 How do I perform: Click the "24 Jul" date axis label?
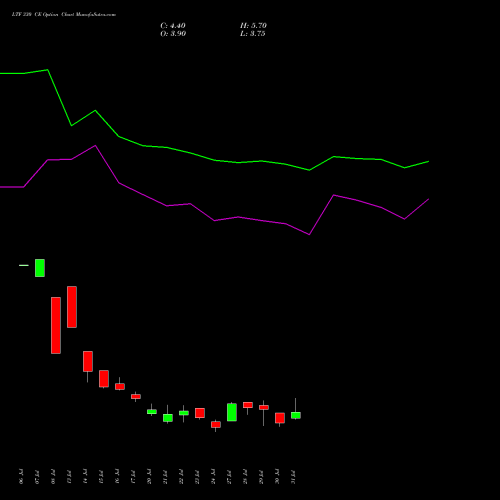tap(213, 477)
